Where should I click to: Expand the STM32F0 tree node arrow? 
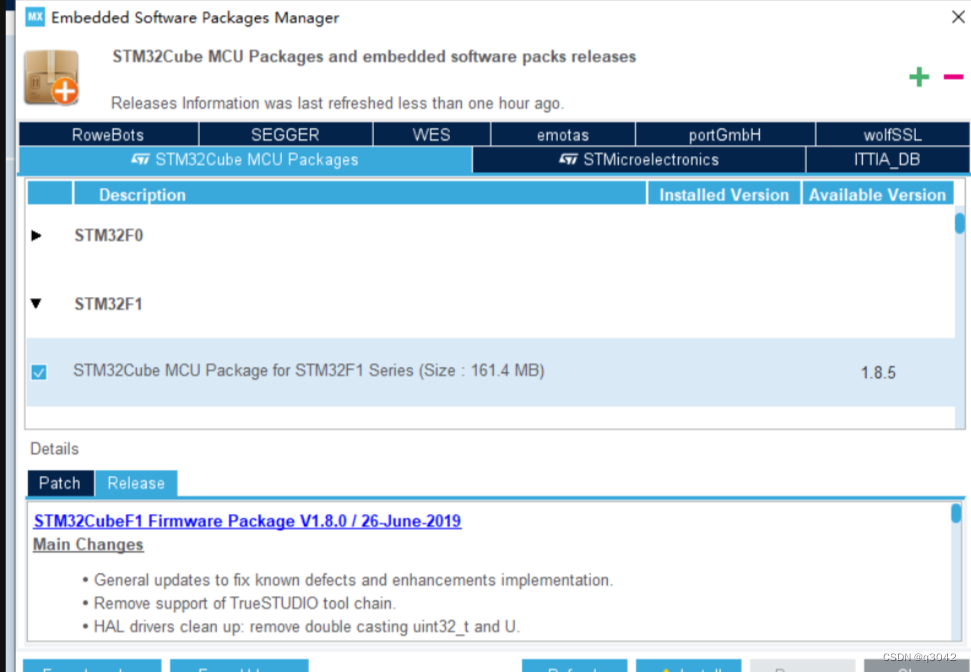click(x=36, y=235)
